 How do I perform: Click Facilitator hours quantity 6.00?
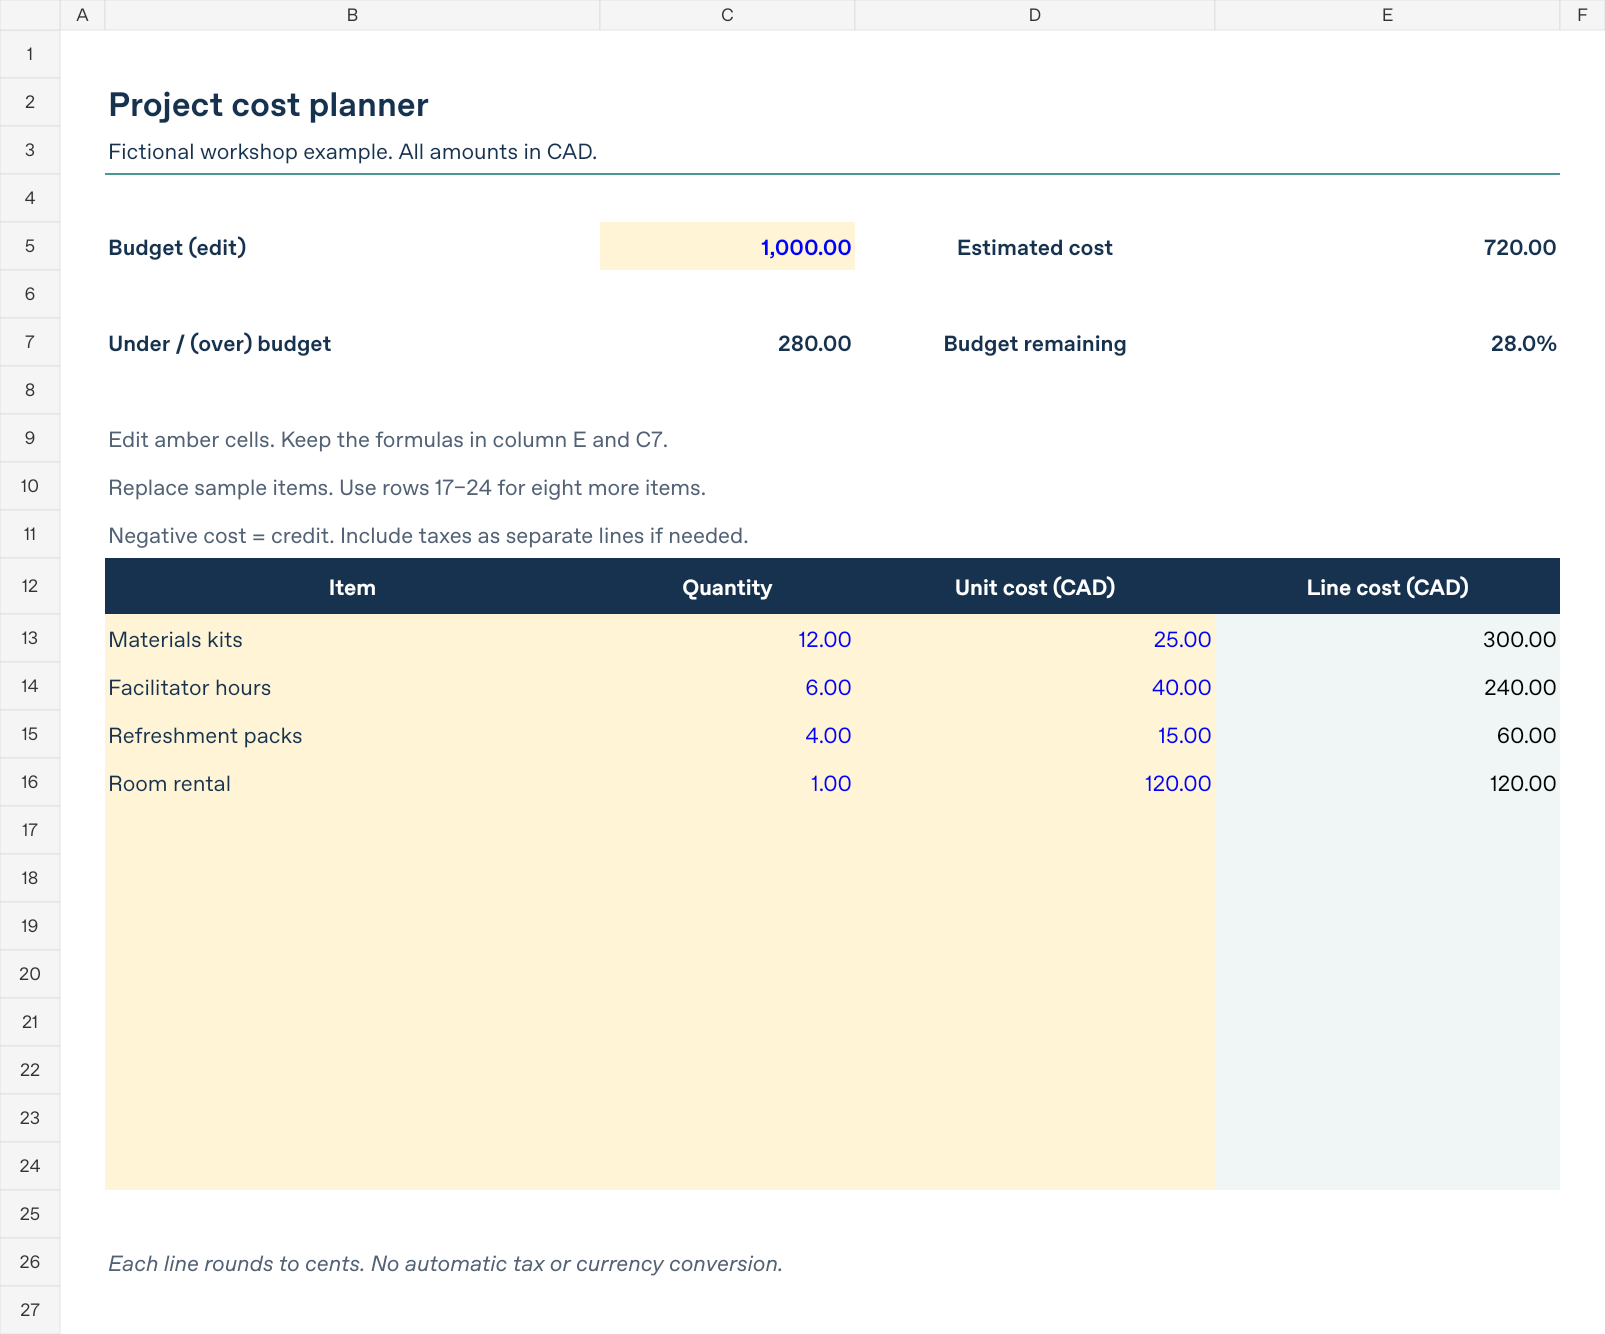click(x=727, y=686)
